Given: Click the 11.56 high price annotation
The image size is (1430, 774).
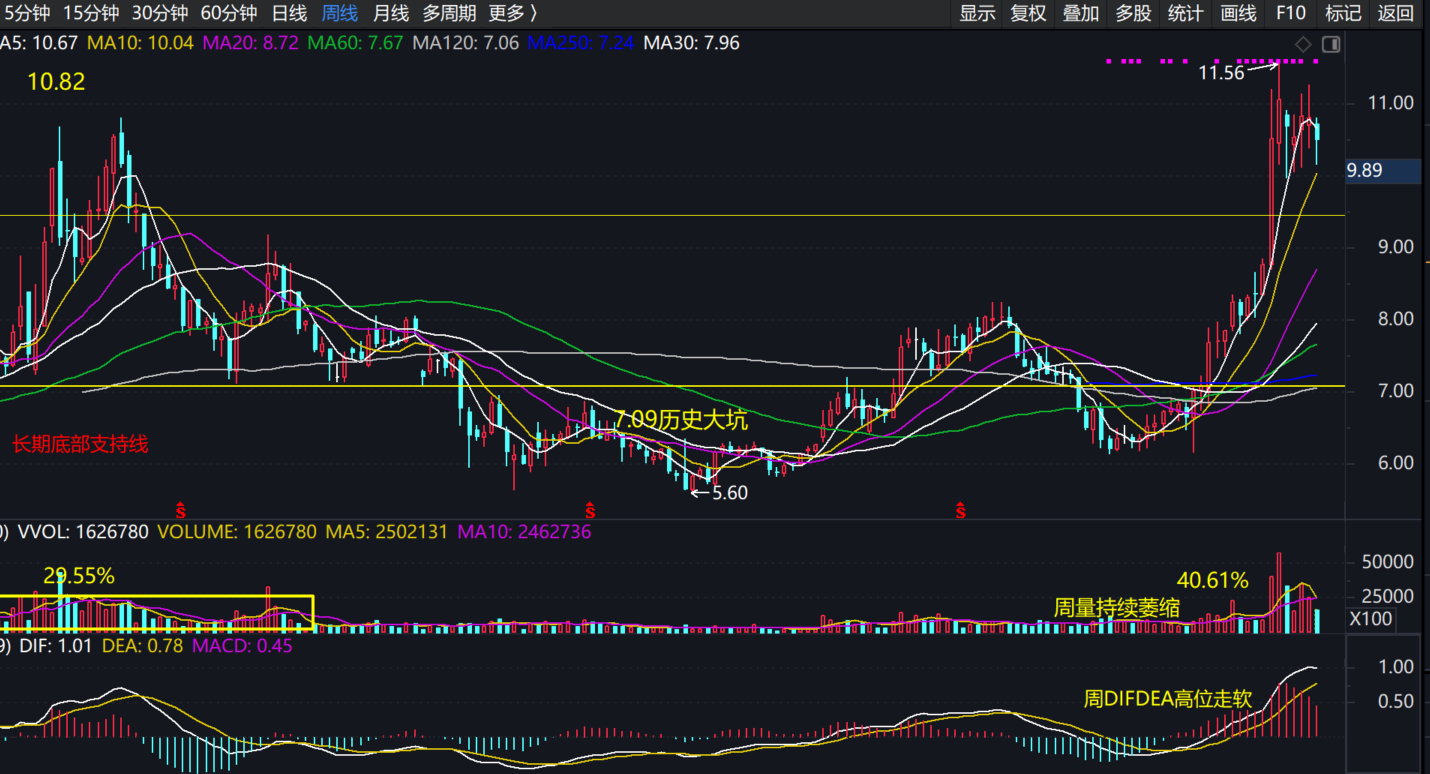Looking at the screenshot, I should [1221, 72].
